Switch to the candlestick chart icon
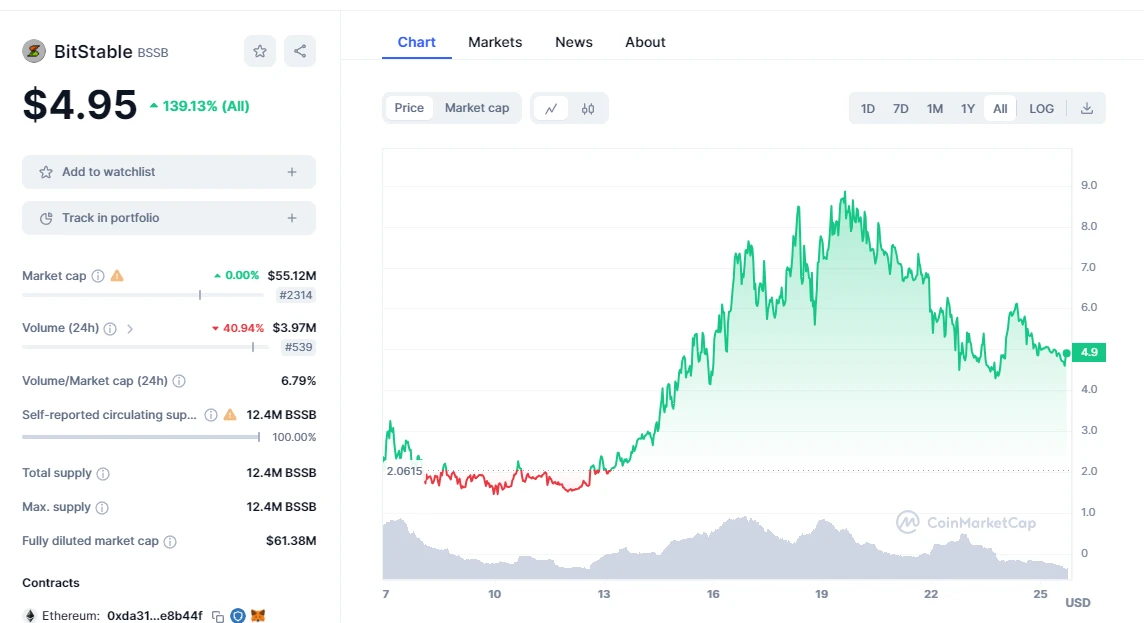The height and width of the screenshot is (623, 1144). [x=589, y=108]
